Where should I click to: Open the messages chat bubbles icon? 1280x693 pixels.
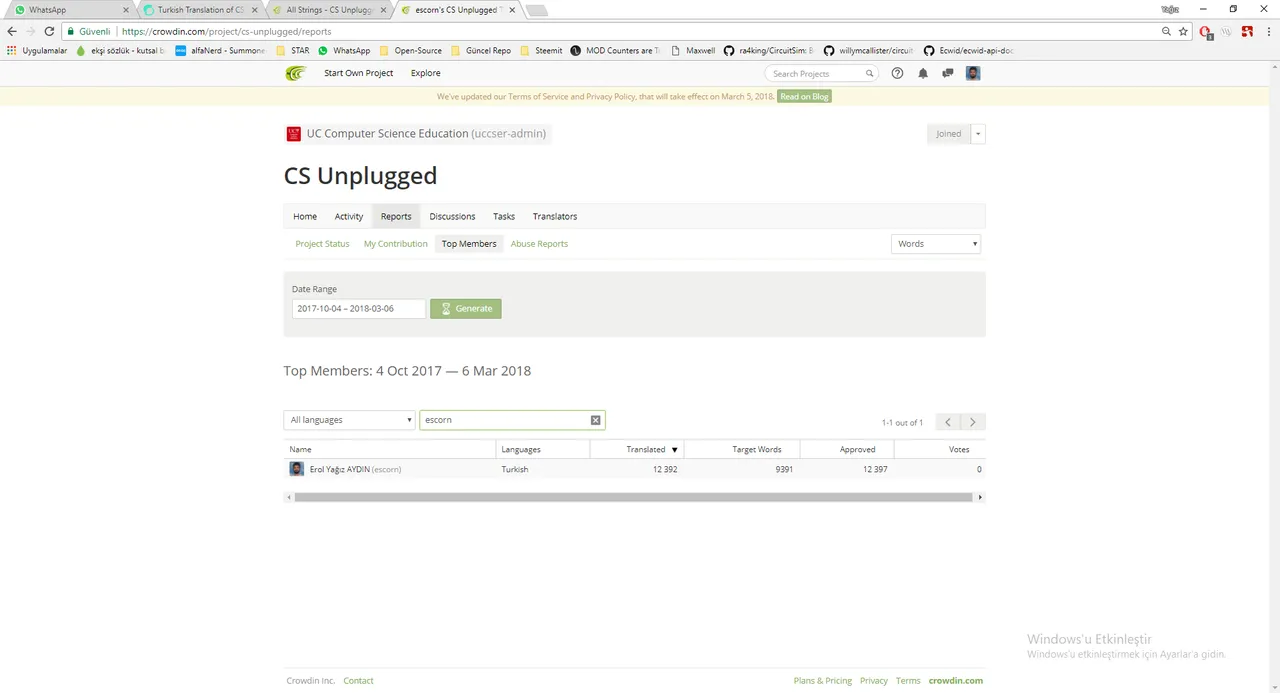tap(948, 73)
